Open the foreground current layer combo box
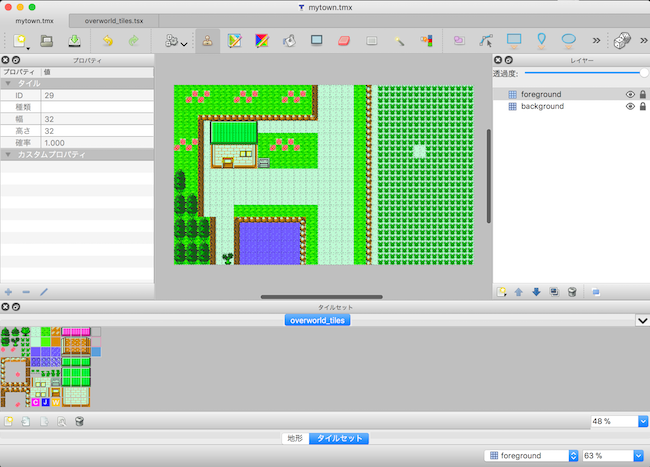Image resolution: width=650 pixels, height=467 pixels. tap(531, 456)
